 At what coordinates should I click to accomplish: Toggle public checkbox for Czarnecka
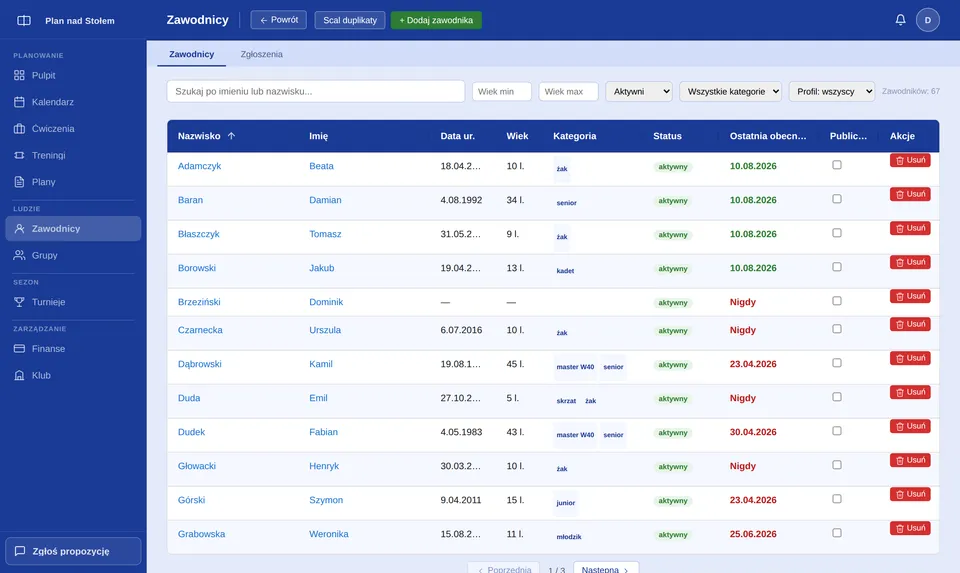click(837, 329)
